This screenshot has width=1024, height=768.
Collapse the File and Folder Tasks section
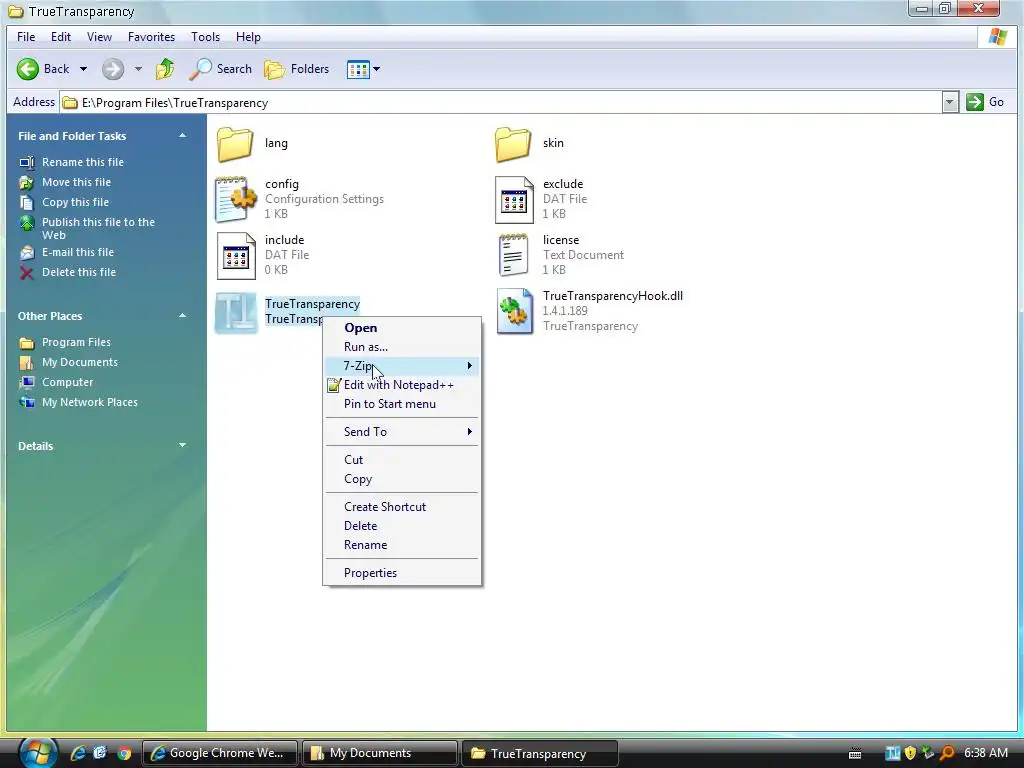[x=182, y=136]
